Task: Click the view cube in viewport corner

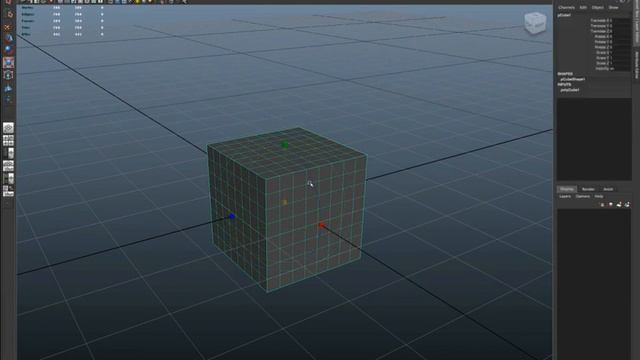Action: click(535, 22)
